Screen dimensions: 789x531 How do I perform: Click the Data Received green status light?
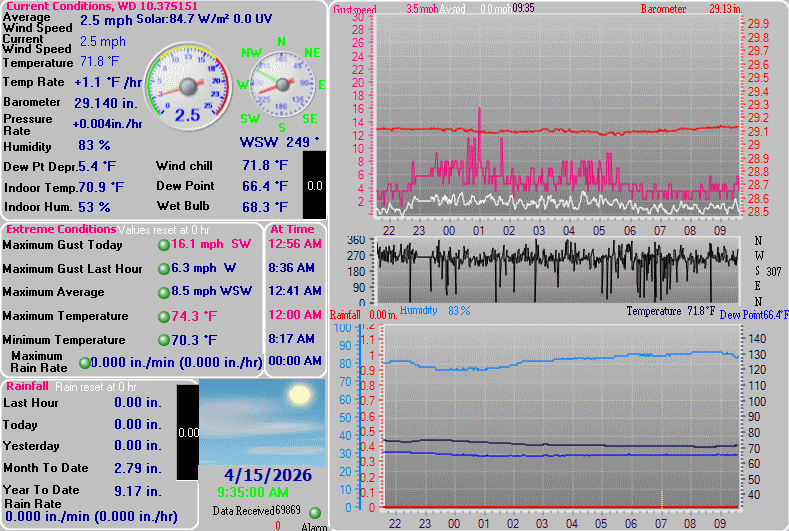click(x=315, y=512)
